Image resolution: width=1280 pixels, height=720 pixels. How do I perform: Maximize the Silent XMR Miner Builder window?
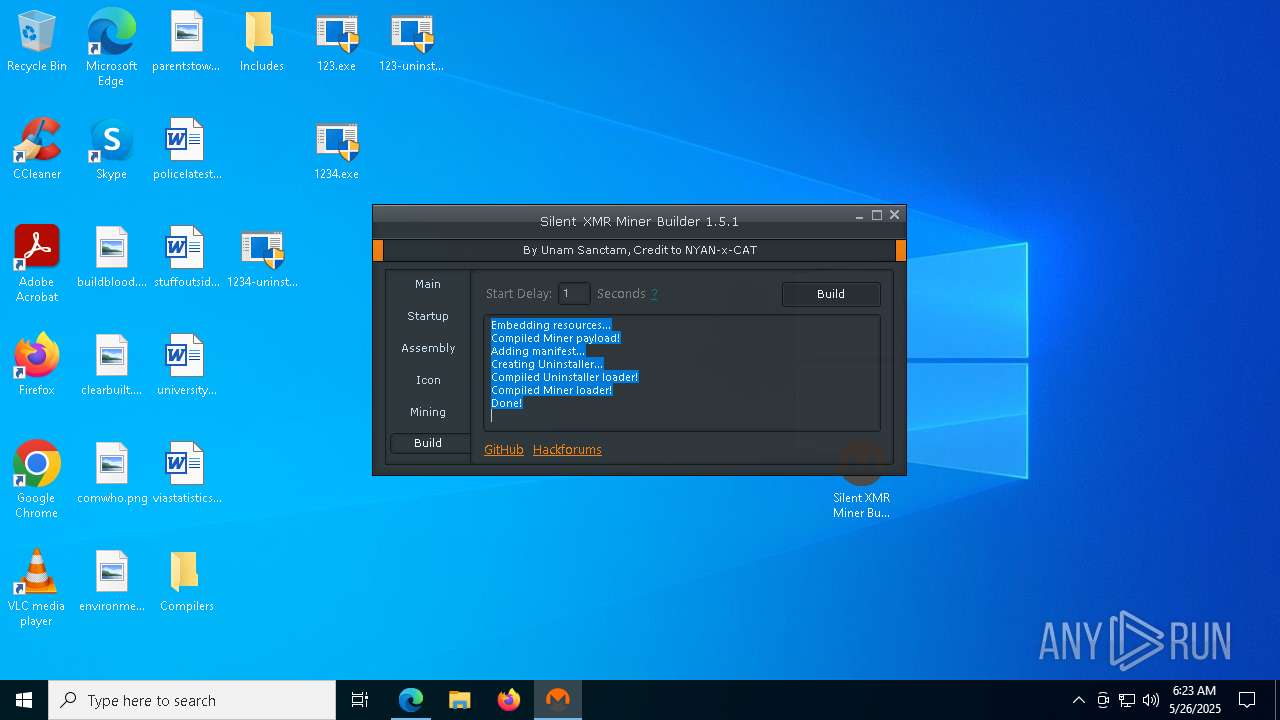coord(877,215)
